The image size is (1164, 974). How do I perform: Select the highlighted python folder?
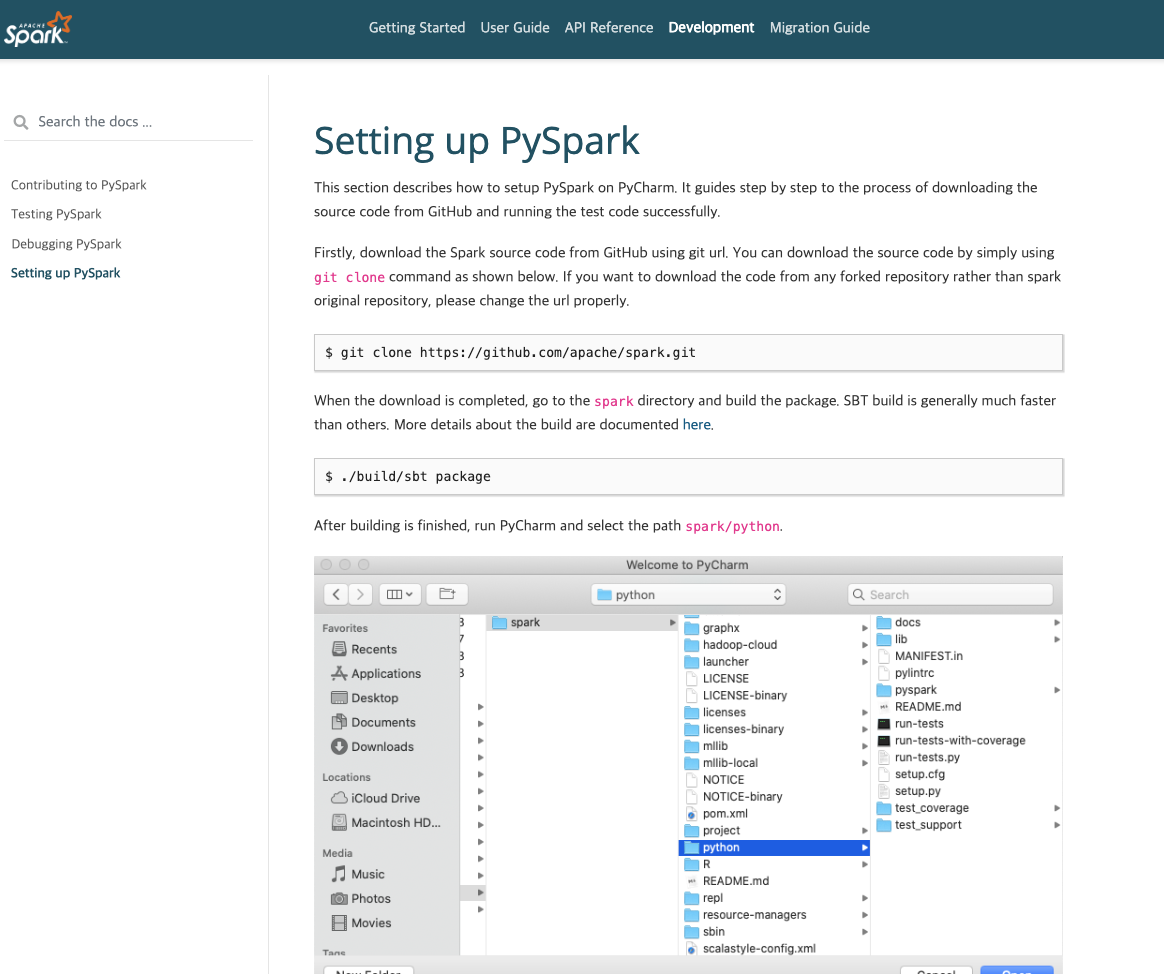click(x=774, y=847)
